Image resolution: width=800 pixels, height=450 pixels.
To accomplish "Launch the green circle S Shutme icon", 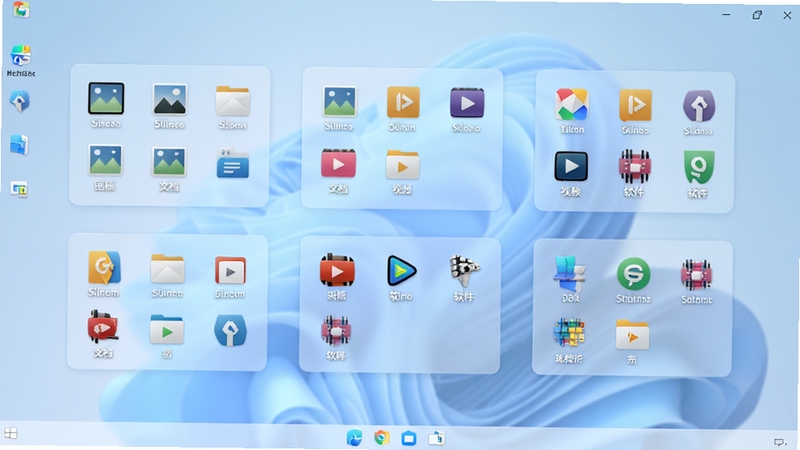I will [633, 274].
